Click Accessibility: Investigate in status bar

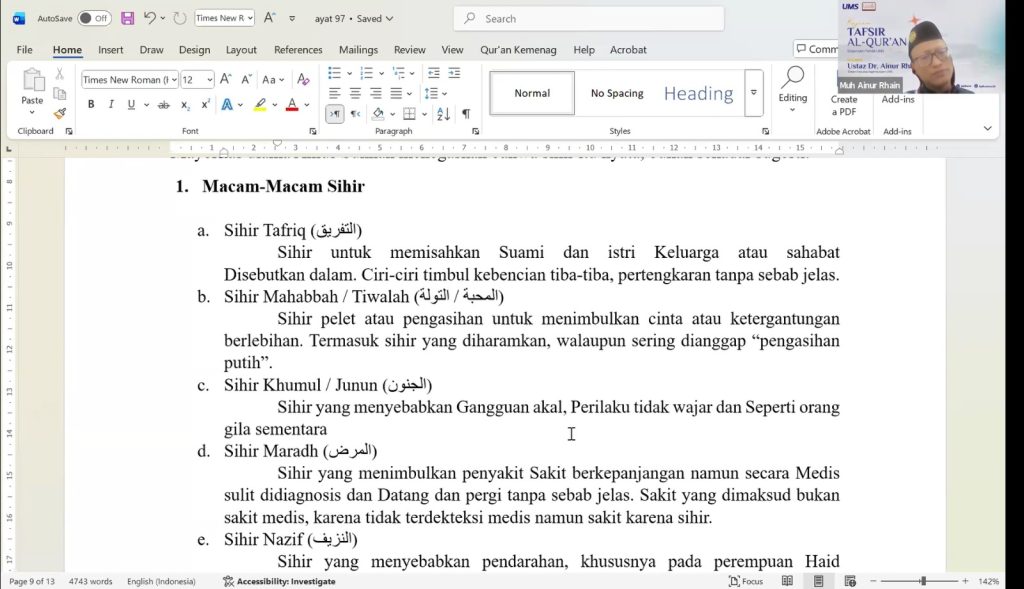tap(280, 581)
